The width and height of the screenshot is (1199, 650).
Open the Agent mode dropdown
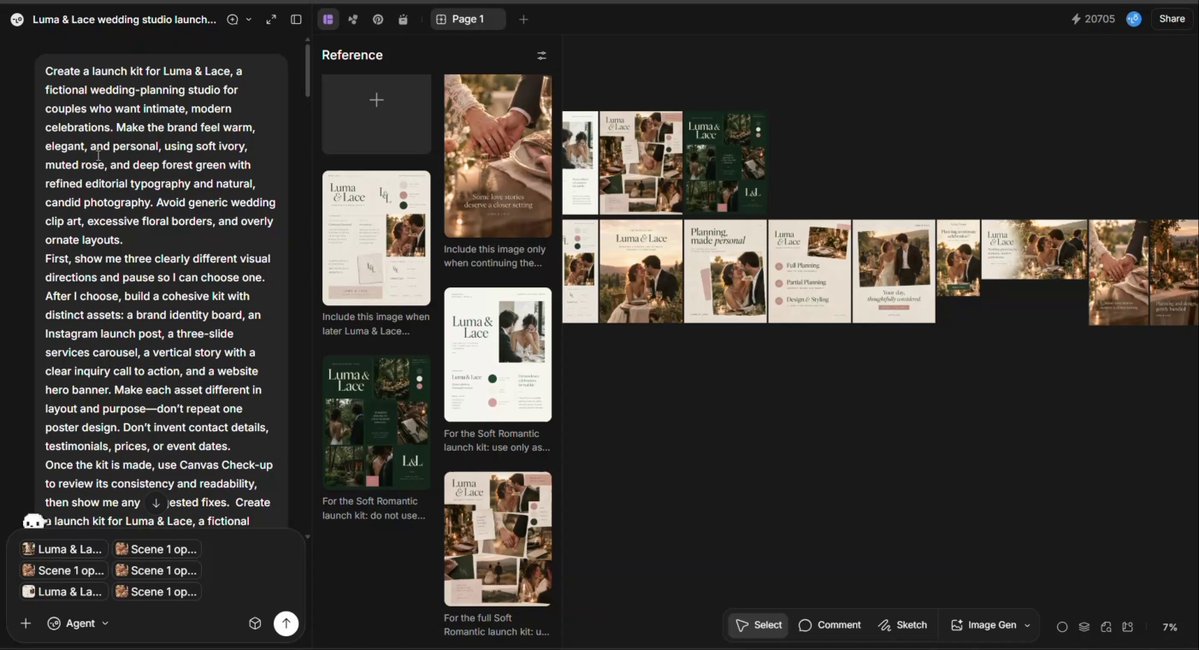coord(78,623)
